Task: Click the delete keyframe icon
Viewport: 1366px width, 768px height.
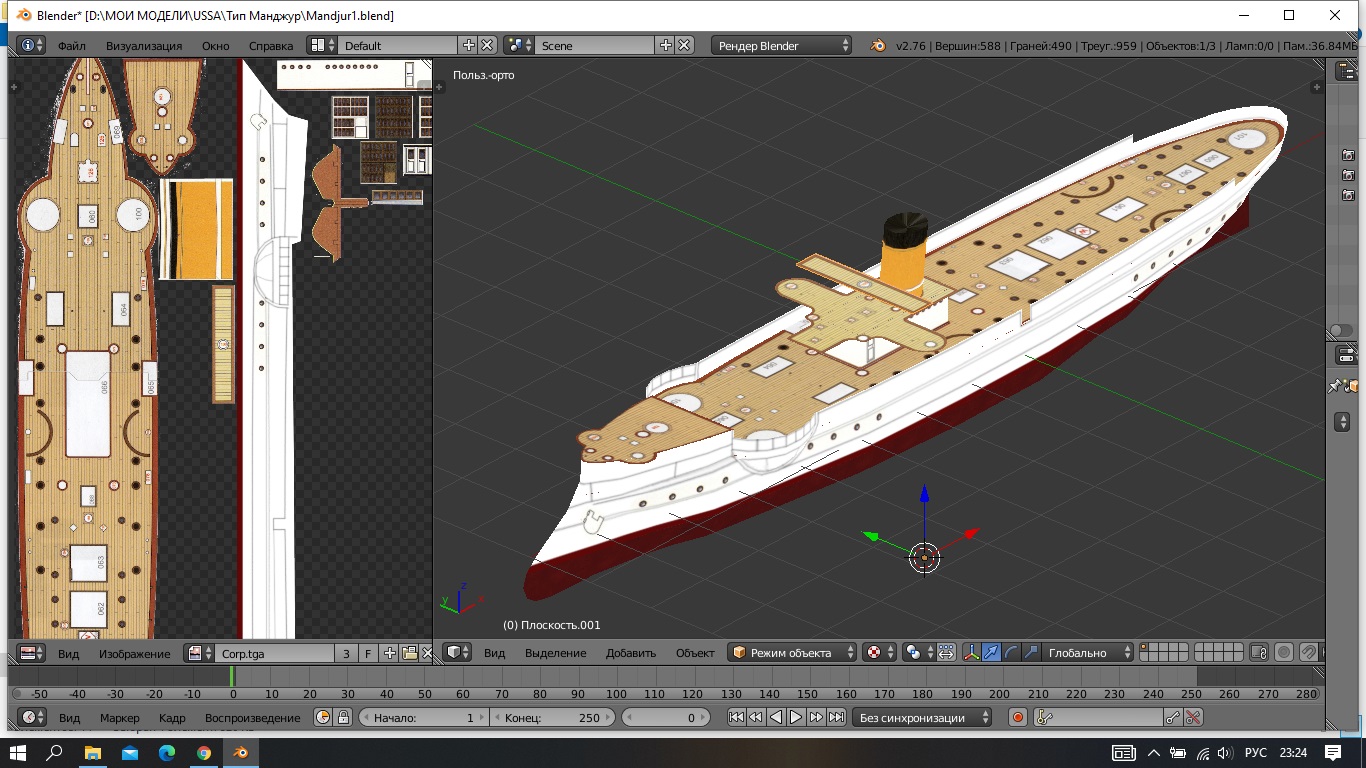Action: [1192, 717]
